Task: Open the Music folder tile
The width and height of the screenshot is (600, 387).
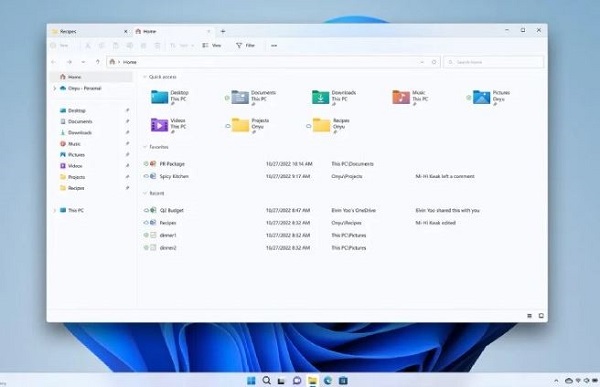Action: 410,97
